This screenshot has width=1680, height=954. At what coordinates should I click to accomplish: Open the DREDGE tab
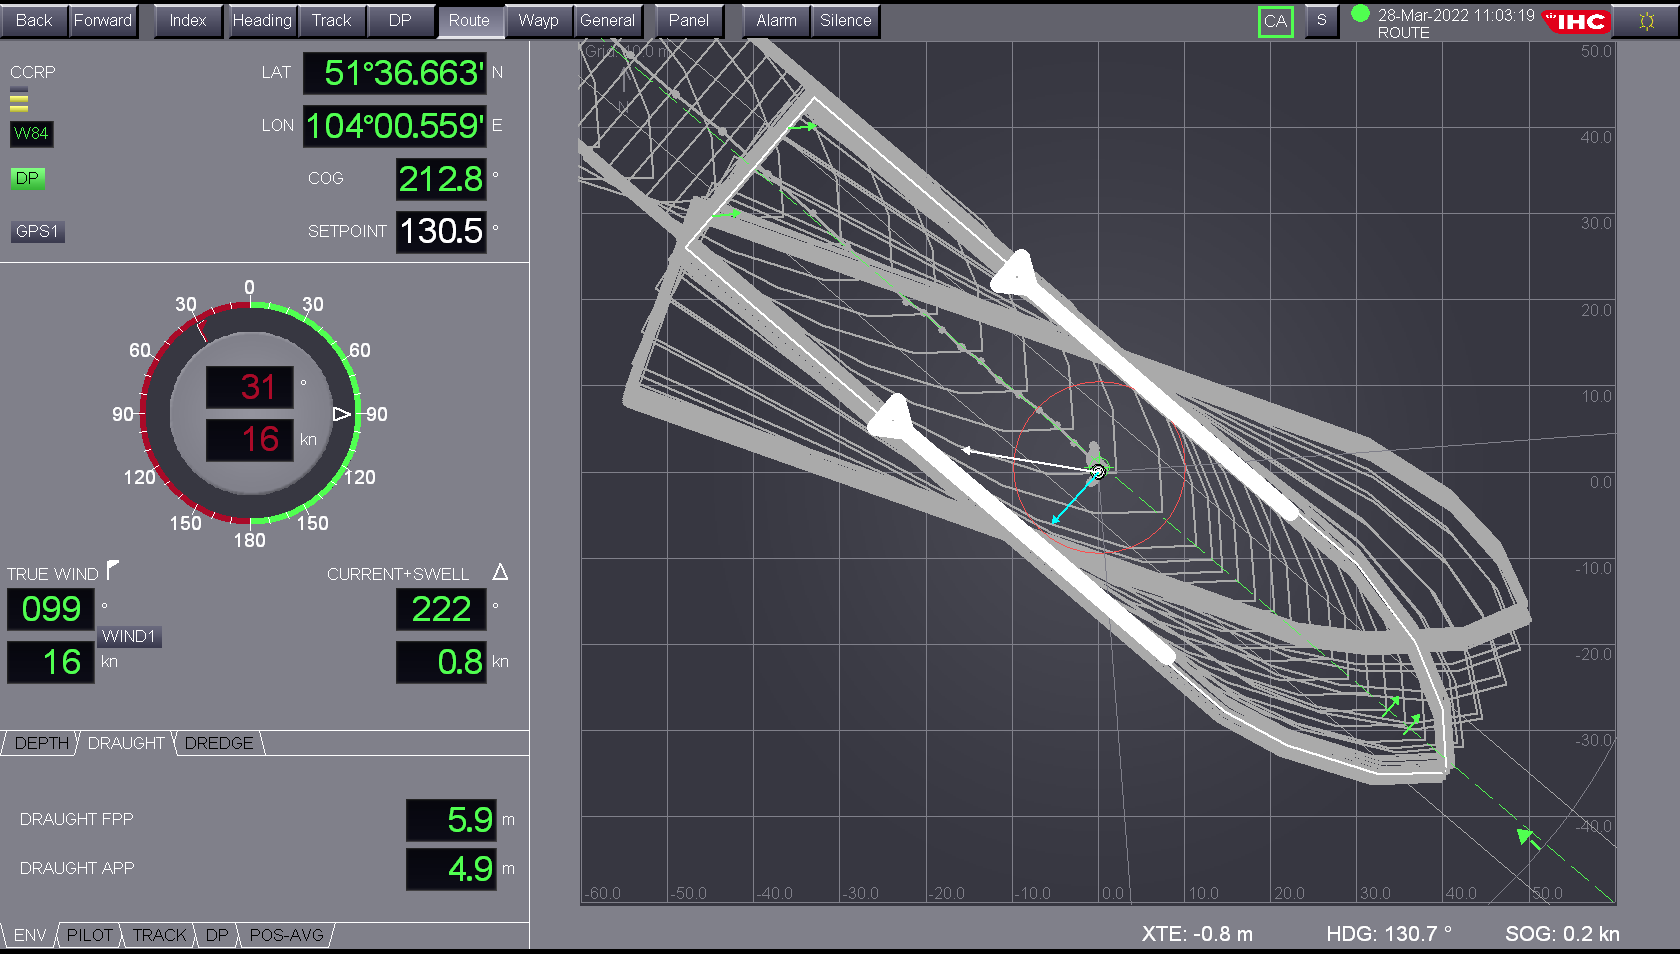(218, 743)
